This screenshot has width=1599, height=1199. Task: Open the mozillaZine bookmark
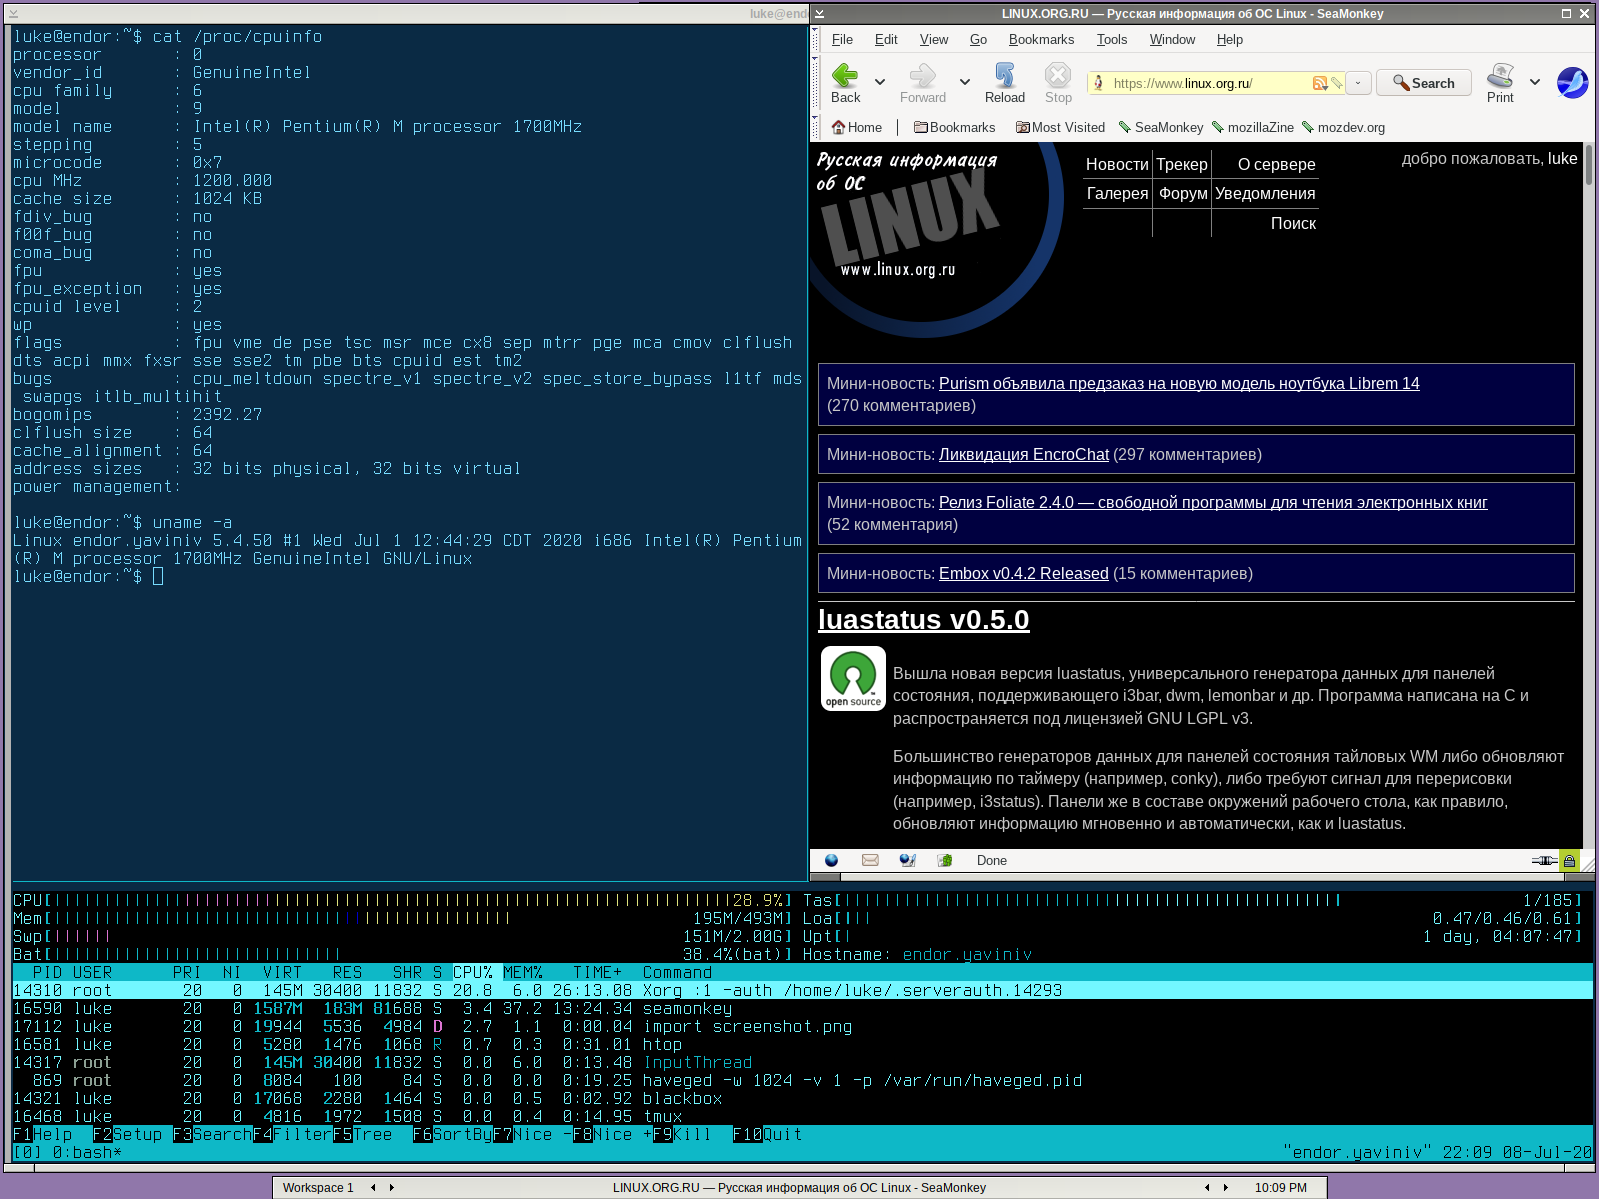coord(1253,127)
